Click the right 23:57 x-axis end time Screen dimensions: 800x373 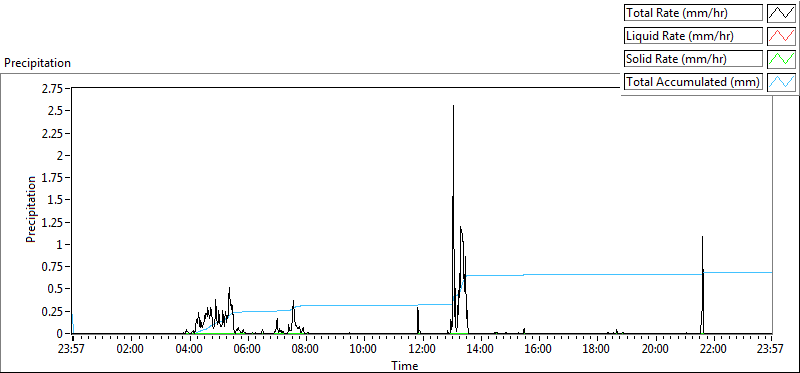(771, 350)
